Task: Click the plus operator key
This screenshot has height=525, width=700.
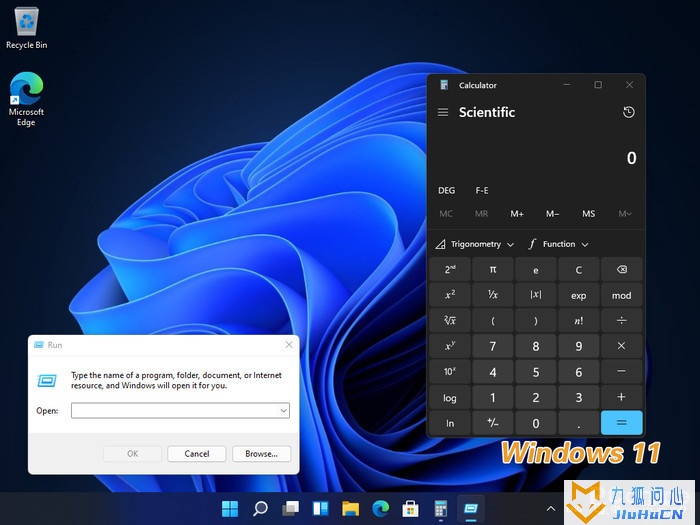Action: tap(621, 397)
